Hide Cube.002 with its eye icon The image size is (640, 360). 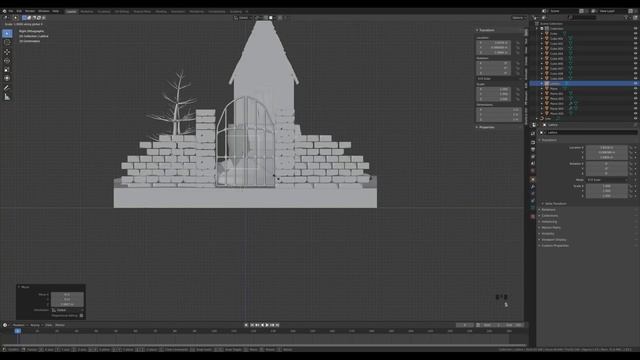[635, 43]
